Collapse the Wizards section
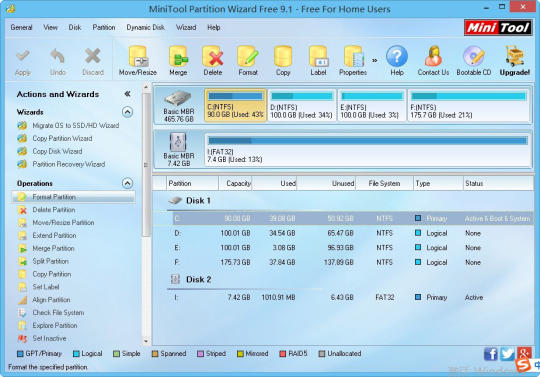 pos(127,112)
